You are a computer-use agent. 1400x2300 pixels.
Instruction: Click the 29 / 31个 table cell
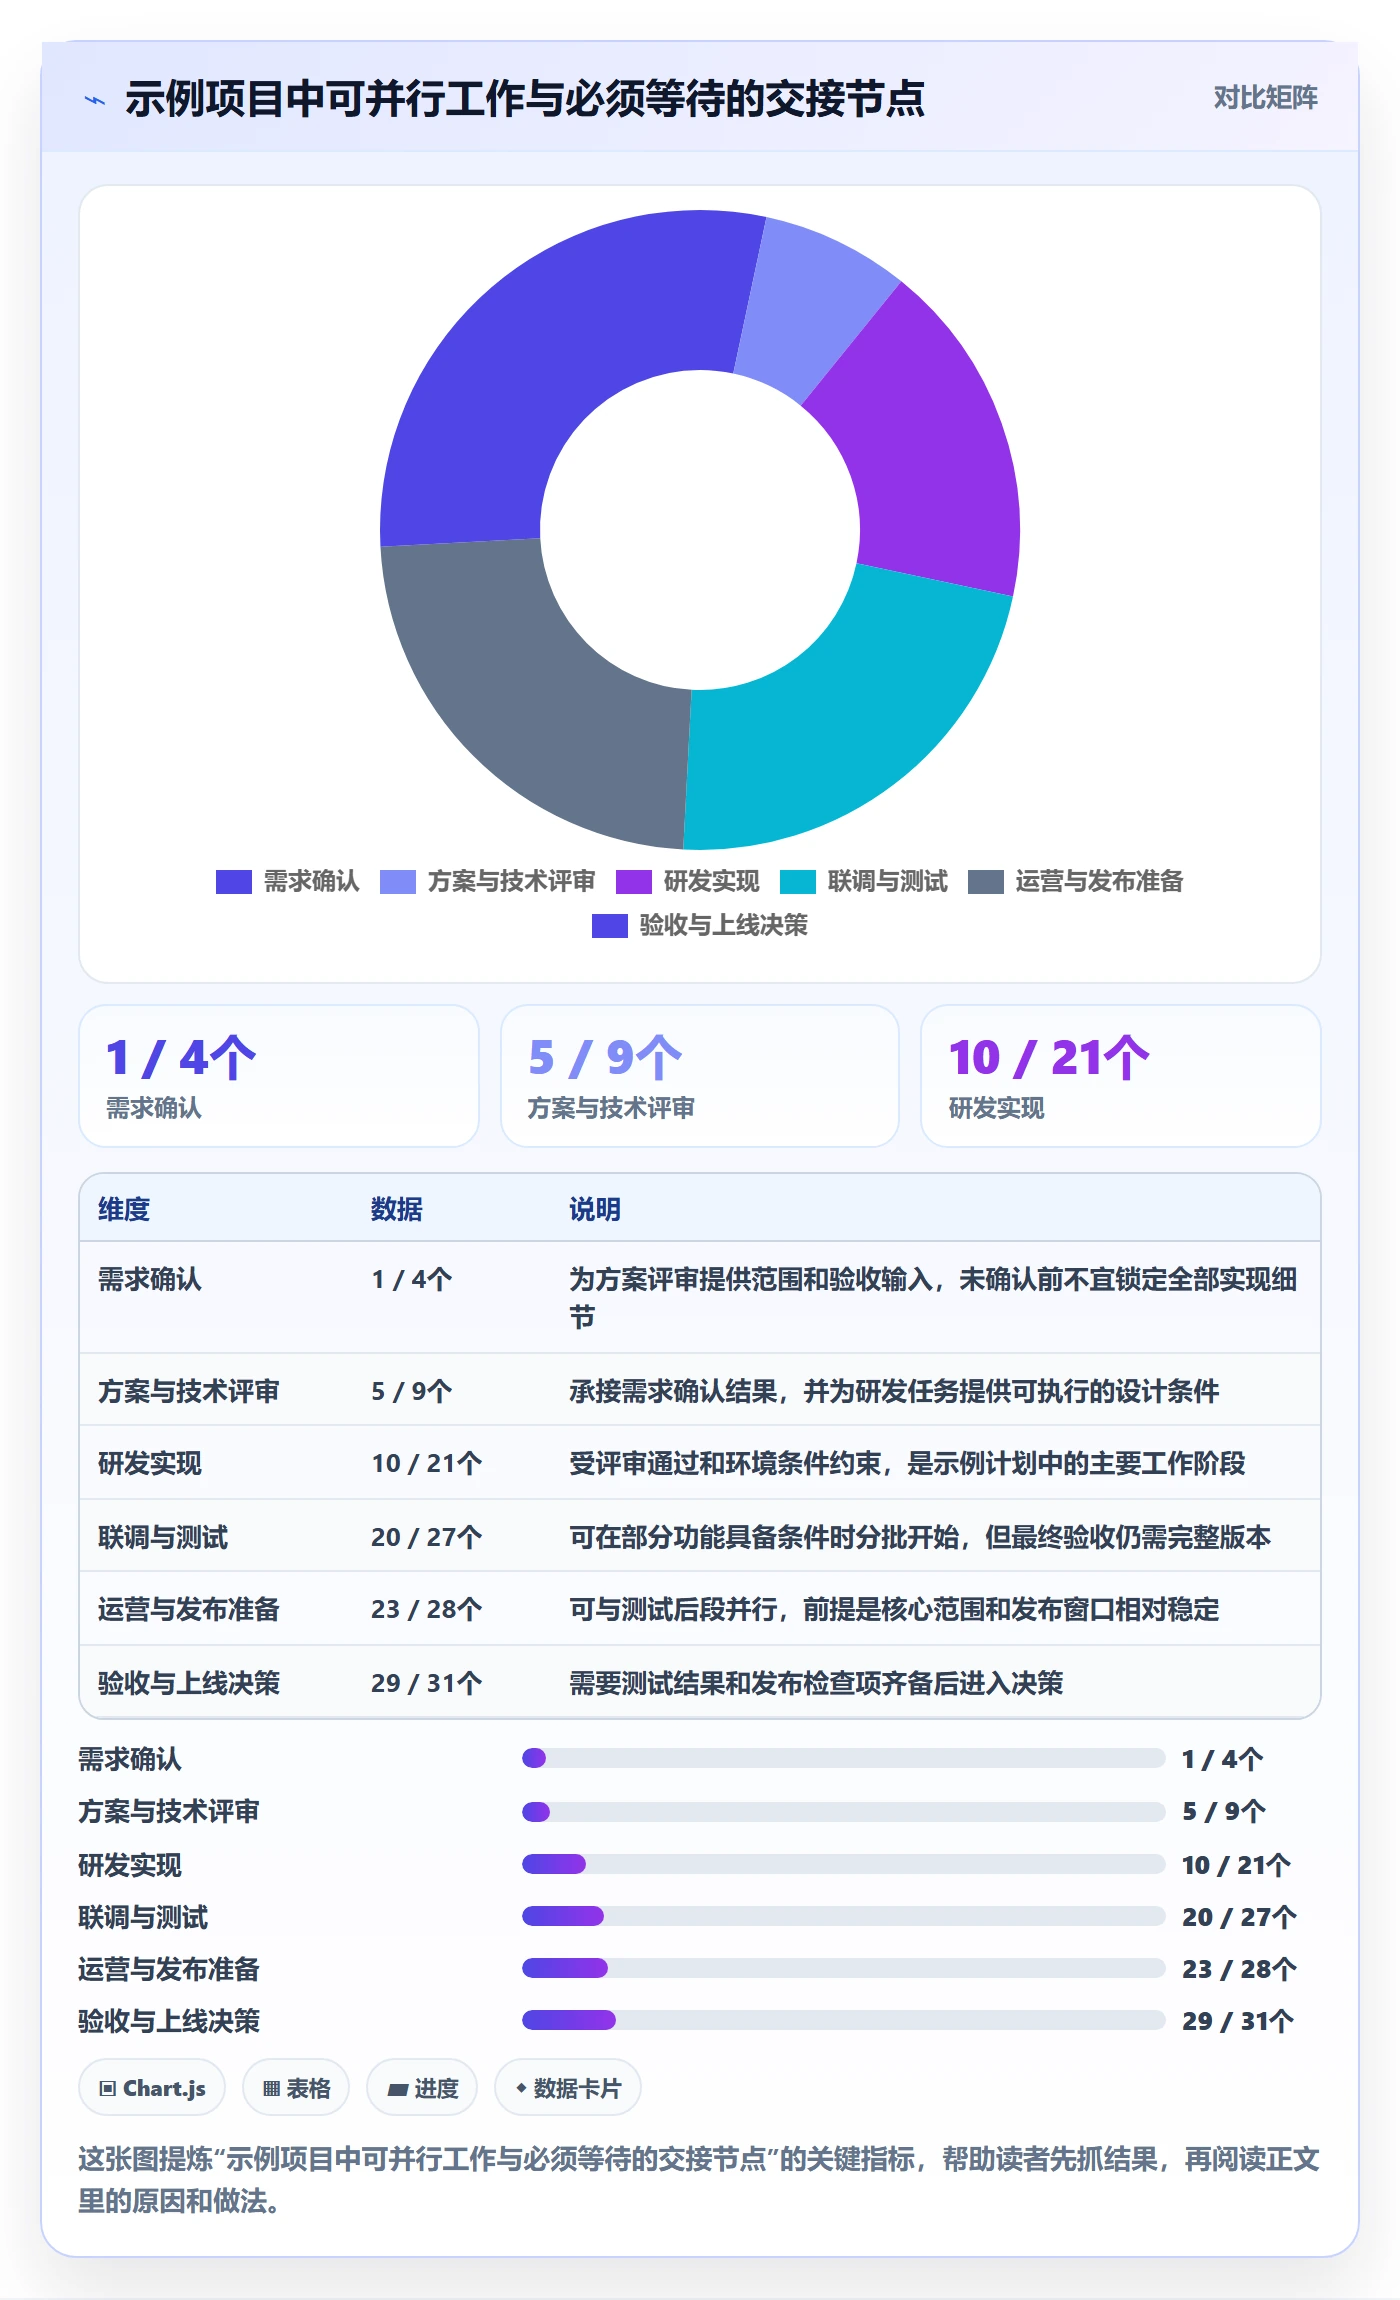[x=427, y=1683]
